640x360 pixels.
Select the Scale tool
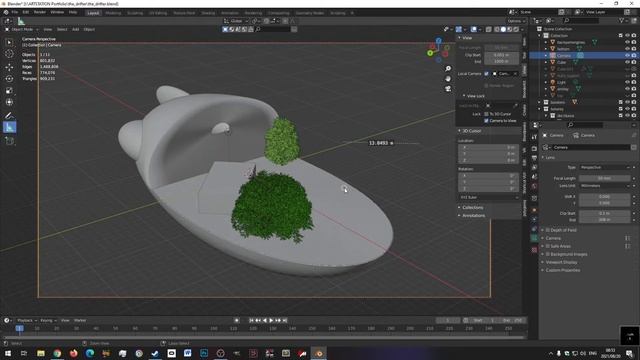(x=9, y=91)
